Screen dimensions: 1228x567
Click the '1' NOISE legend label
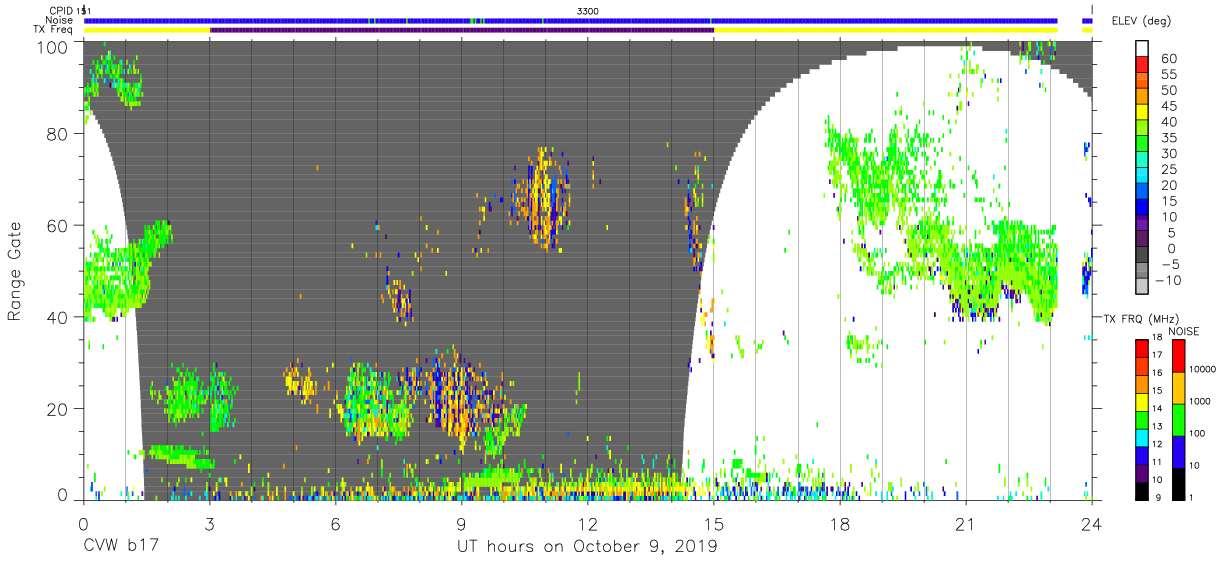click(1192, 497)
